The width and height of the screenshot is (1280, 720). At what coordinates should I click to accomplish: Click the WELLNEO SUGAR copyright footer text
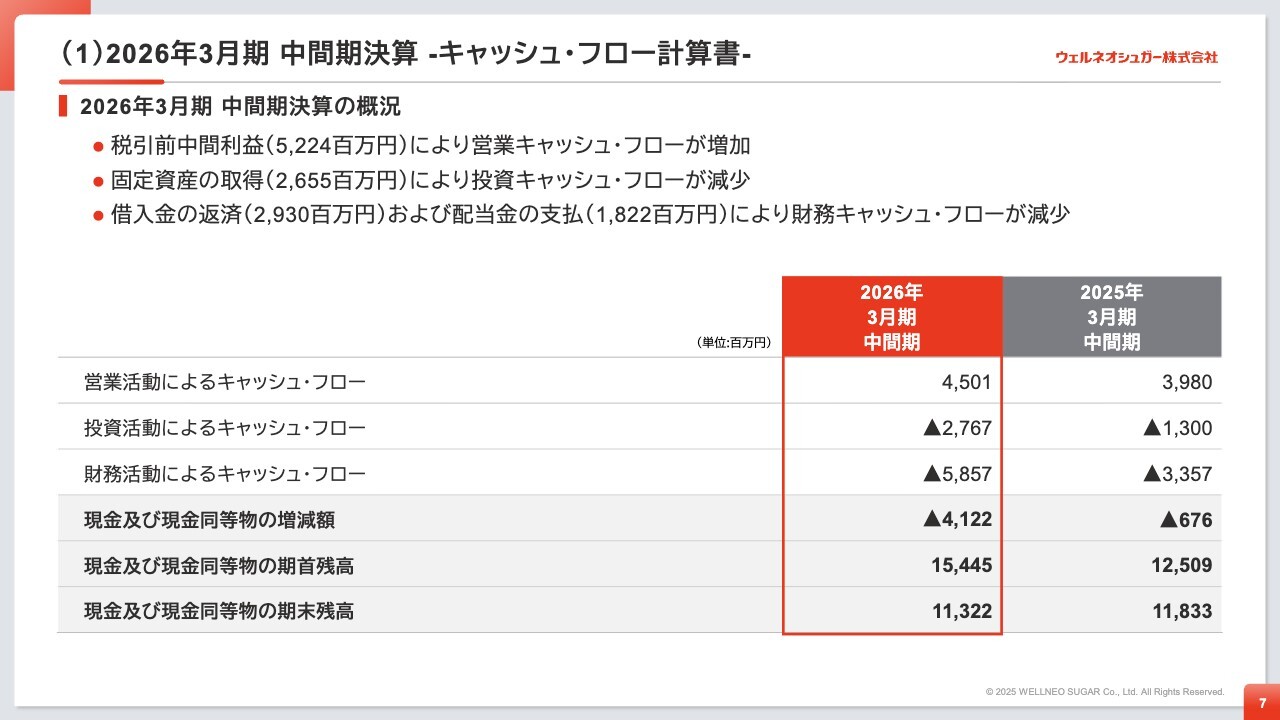1104,691
